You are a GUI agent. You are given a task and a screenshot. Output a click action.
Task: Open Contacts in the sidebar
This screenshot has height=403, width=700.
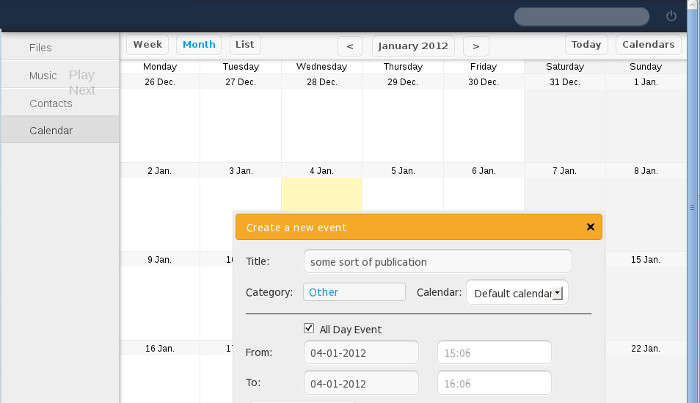(51, 103)
